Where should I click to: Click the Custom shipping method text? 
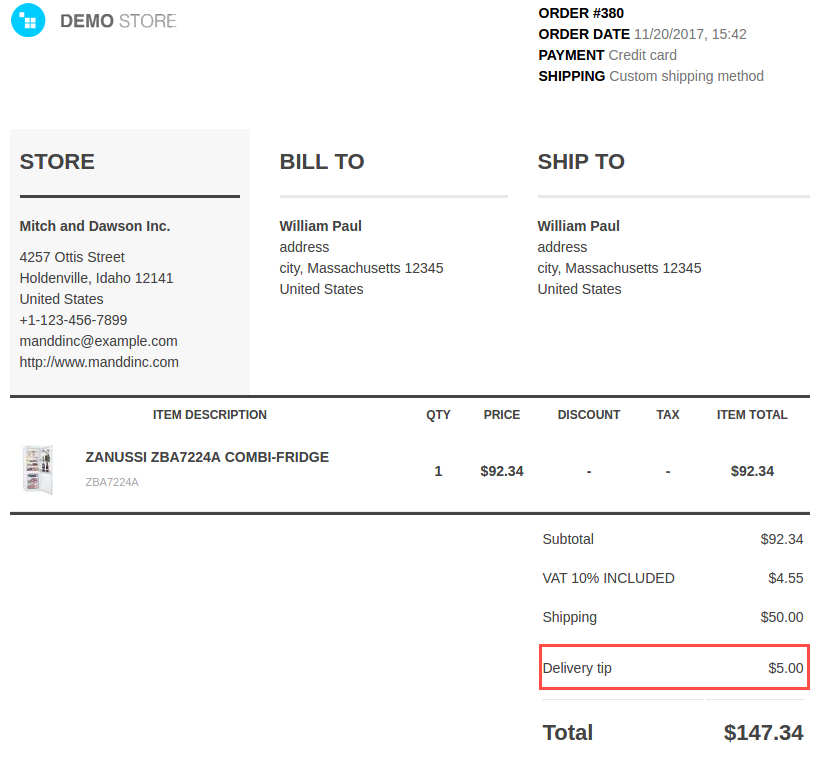(686, 76)
